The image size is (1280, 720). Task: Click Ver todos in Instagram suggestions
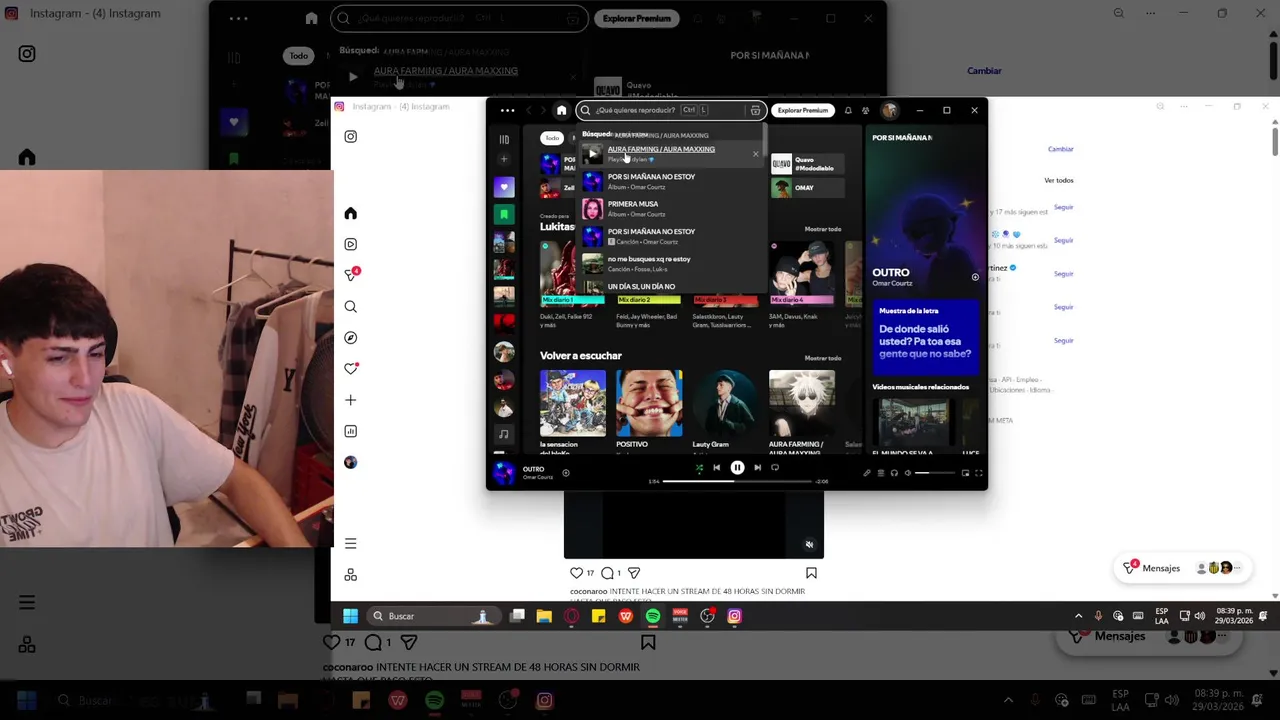tap(1058, 181)
